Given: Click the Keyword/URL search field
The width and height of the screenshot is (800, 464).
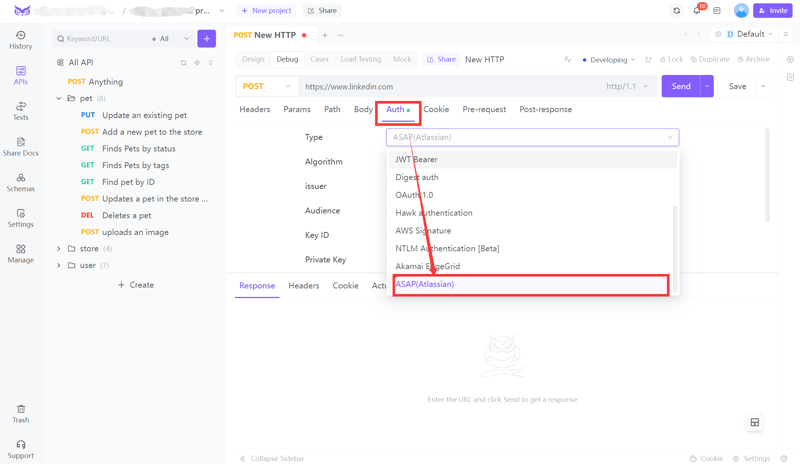Looking at the screenshot, I should click(x=103, y=39).
